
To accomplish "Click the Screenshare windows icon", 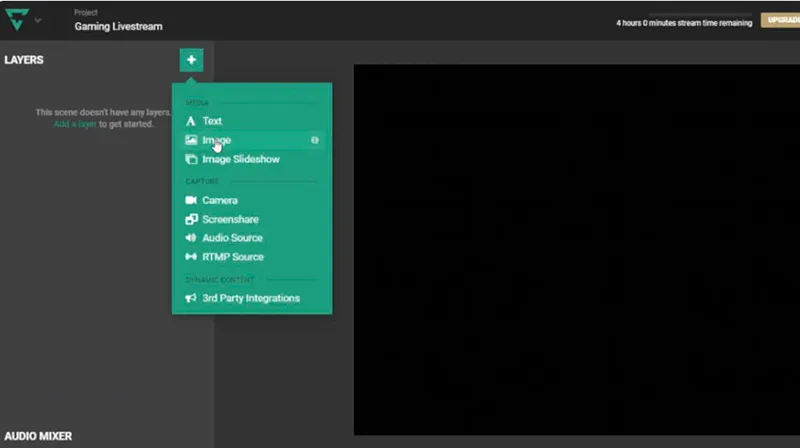I will pos(191,219).
